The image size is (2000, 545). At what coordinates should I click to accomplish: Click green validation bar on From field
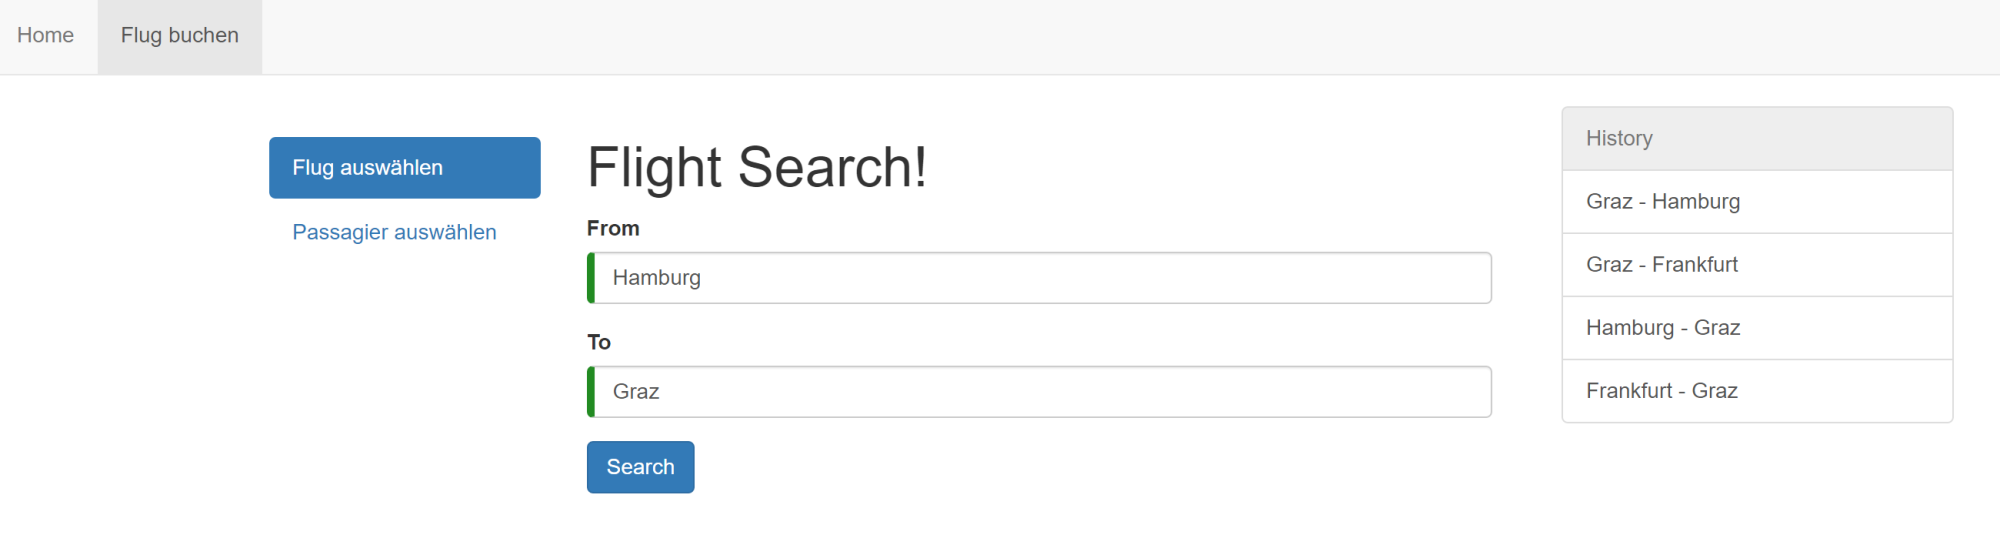pyautogui.click(x=591, y=278)
